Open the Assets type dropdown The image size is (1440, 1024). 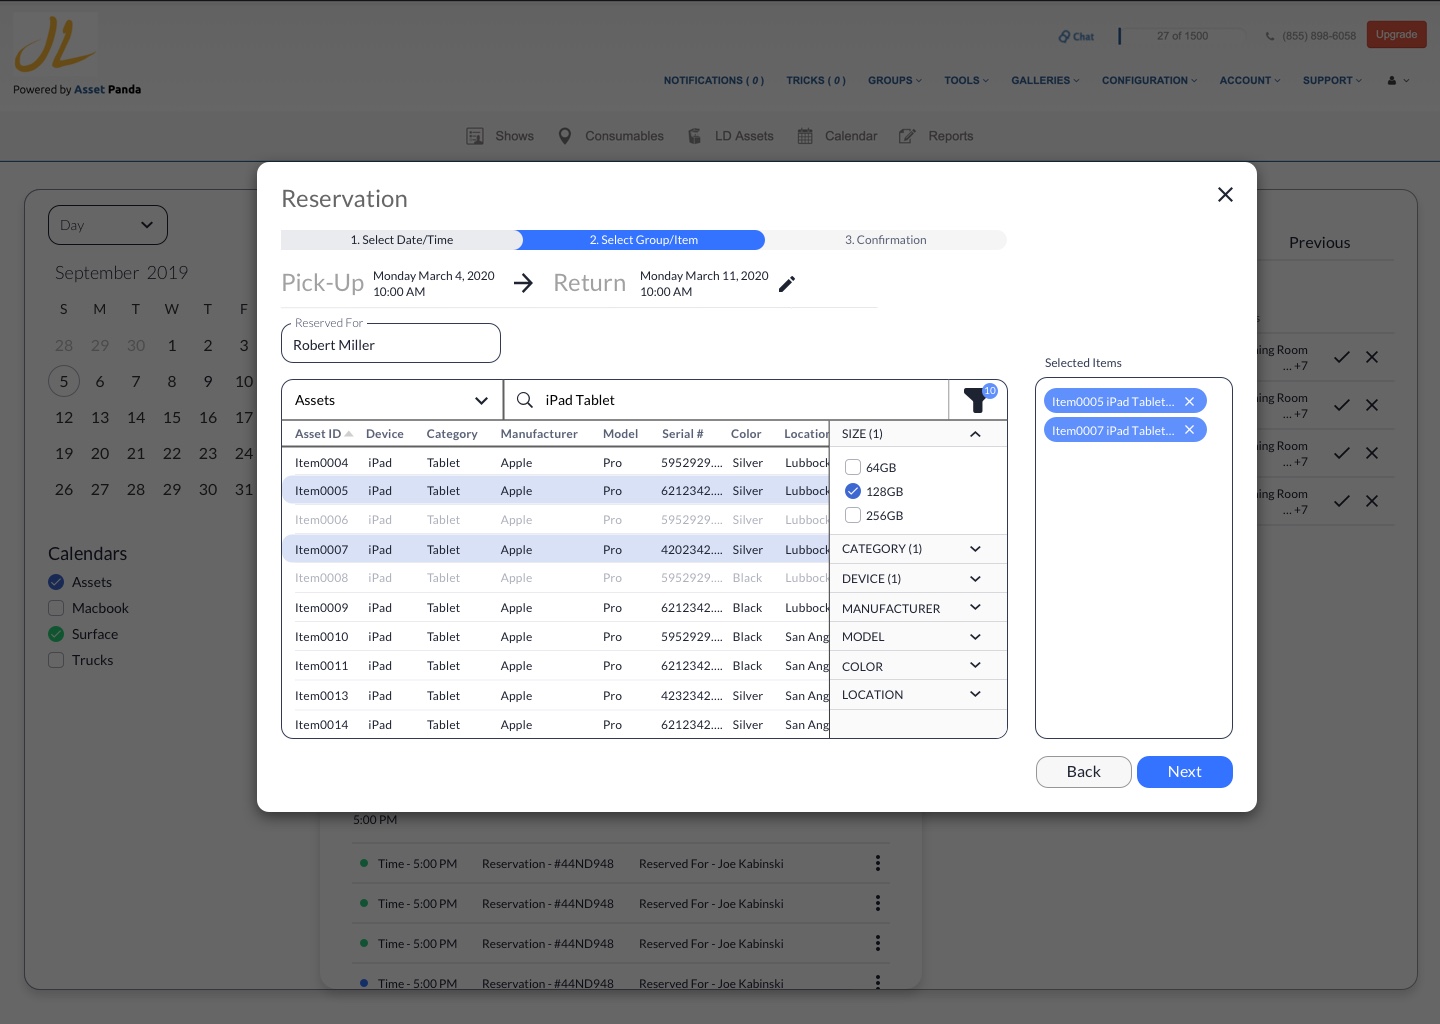(391, 400)
